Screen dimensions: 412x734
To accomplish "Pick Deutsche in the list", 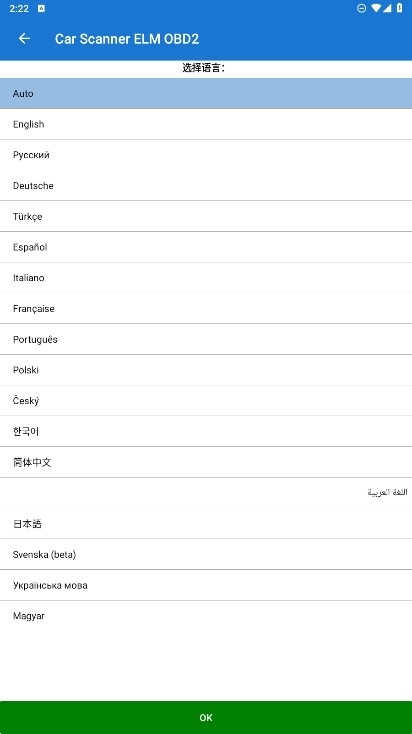I will (206, 185).
